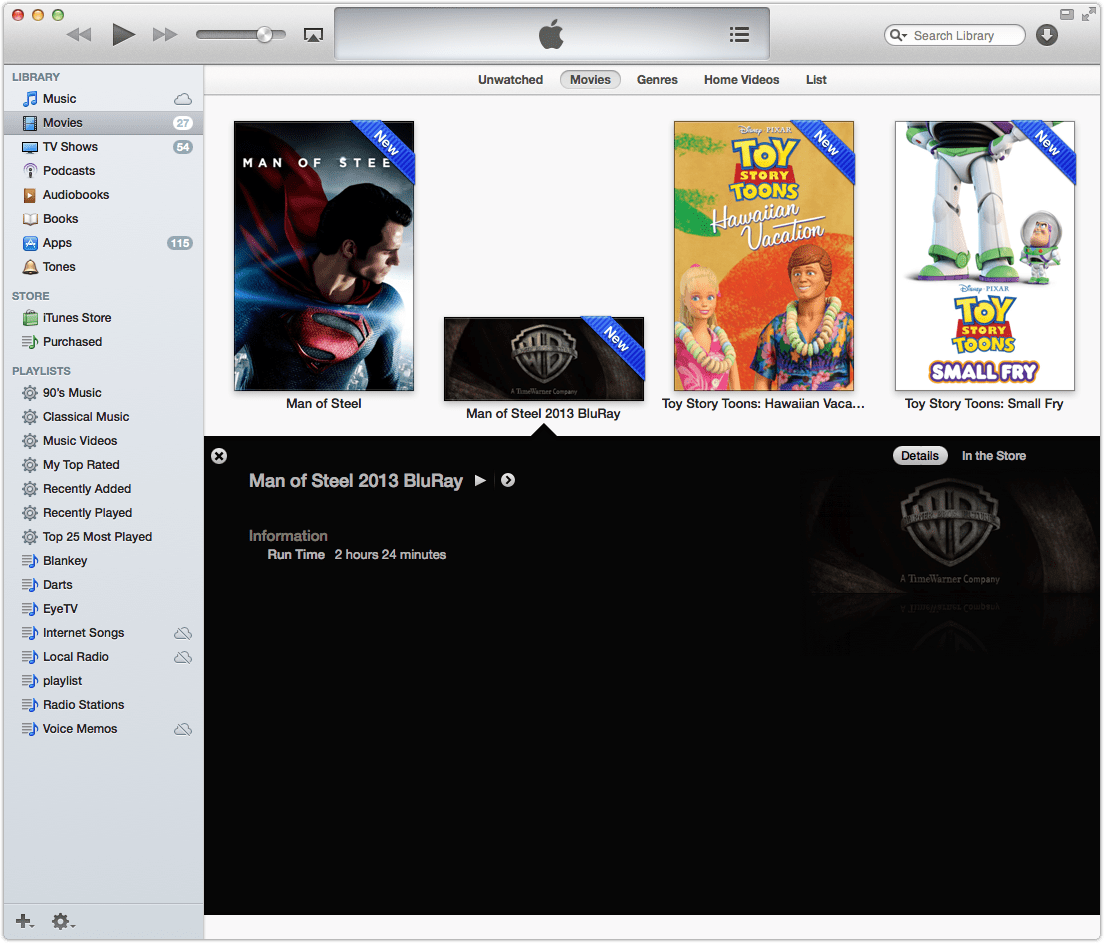
Task: Open the search magnifier dropdown
Action: [898, 35]
